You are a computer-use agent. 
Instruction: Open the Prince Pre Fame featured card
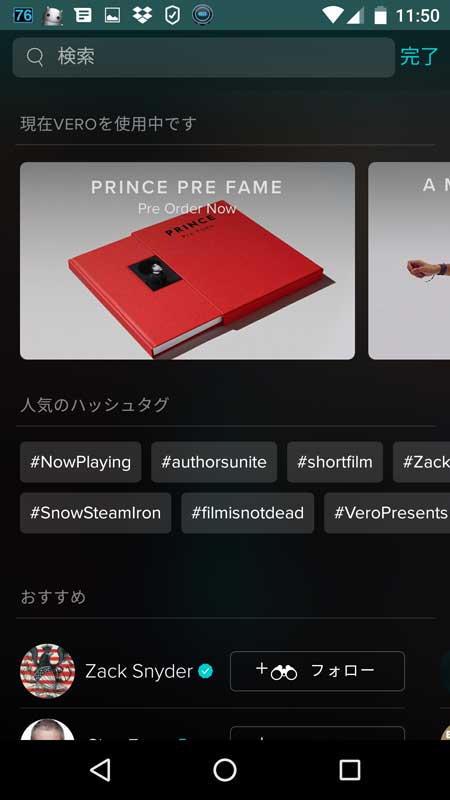187,261
